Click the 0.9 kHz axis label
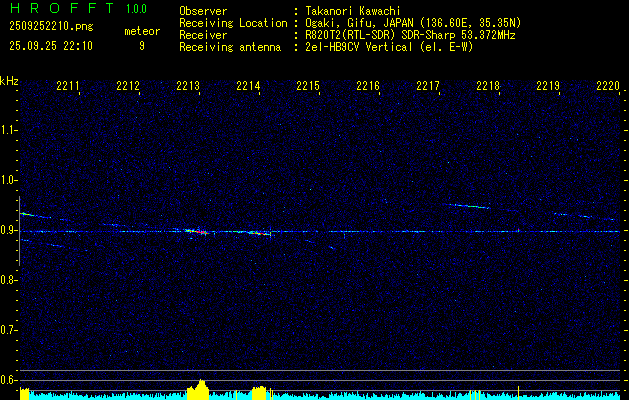This screenshot has height=400, width=629. point(8,230)
